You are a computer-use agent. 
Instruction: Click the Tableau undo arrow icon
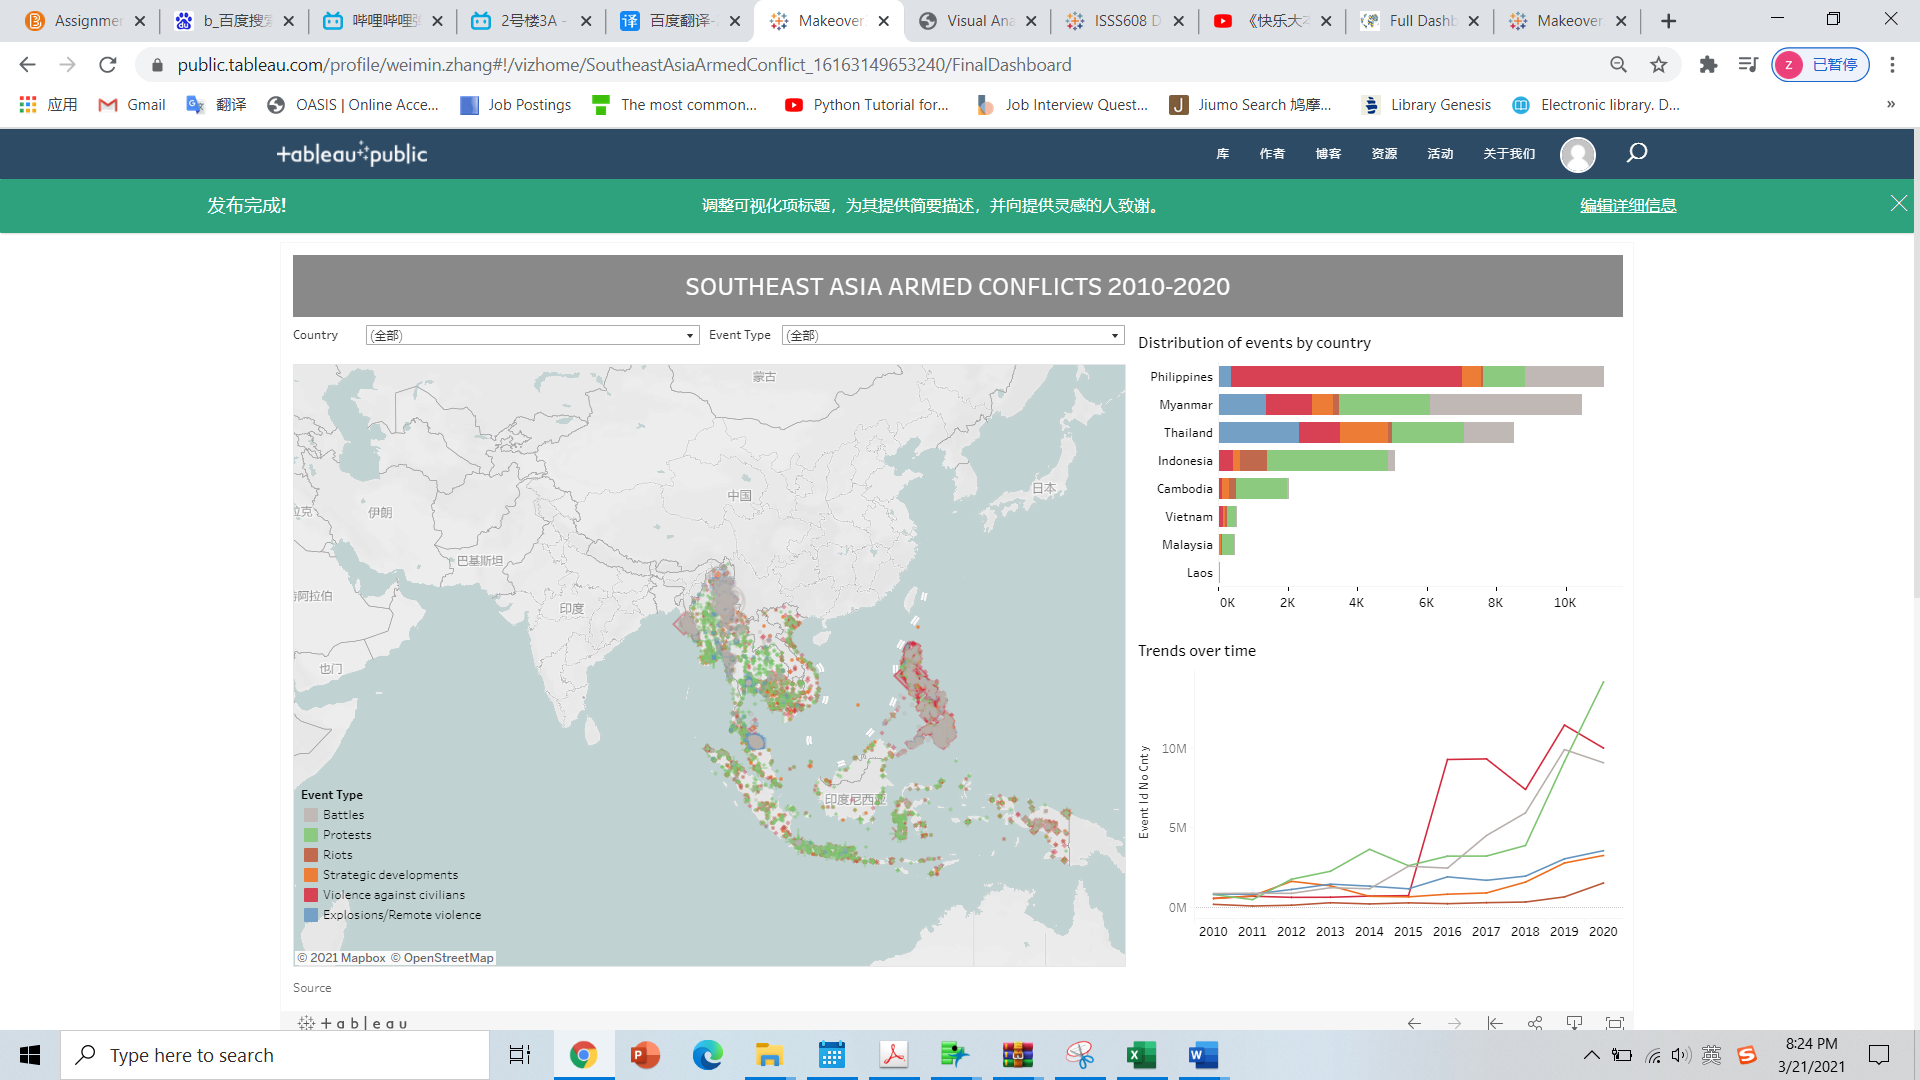1414,1023
